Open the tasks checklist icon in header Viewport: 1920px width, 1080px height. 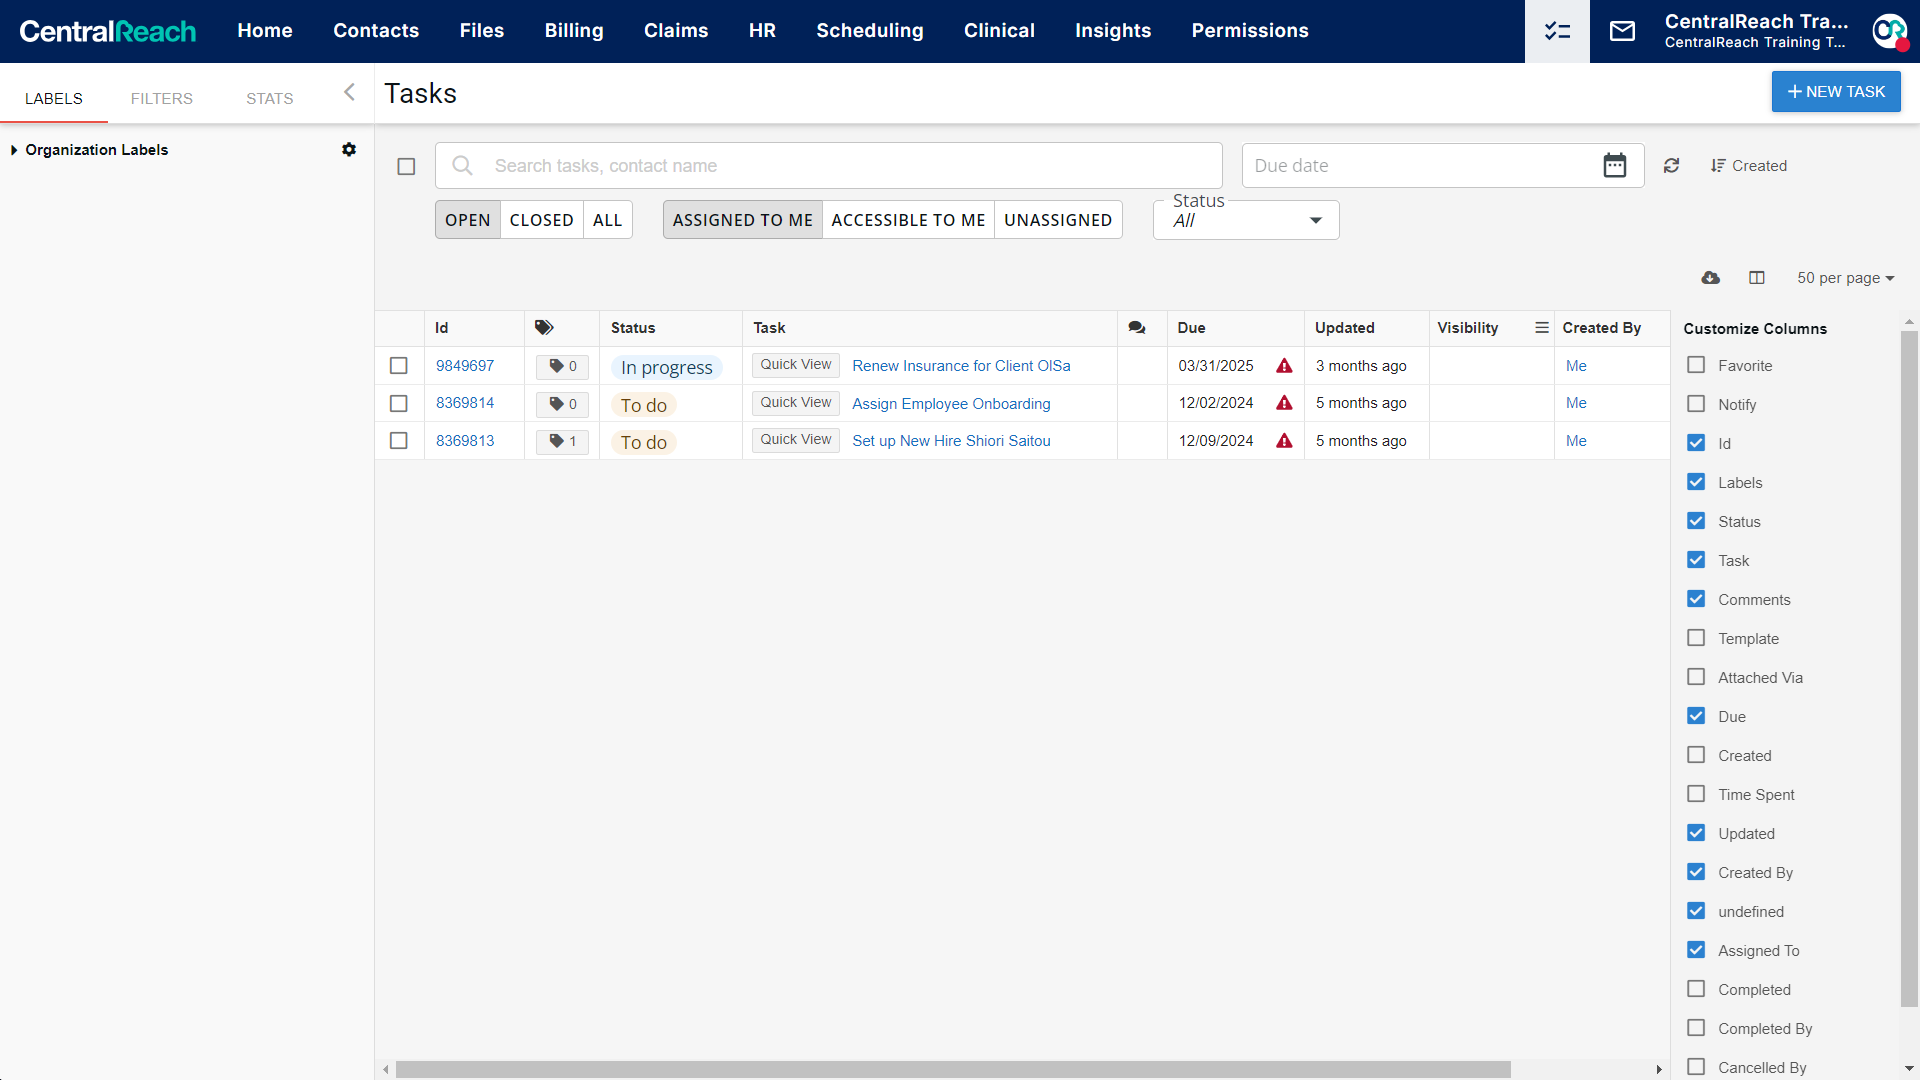pyautogui.click(x=1557, y=31)
